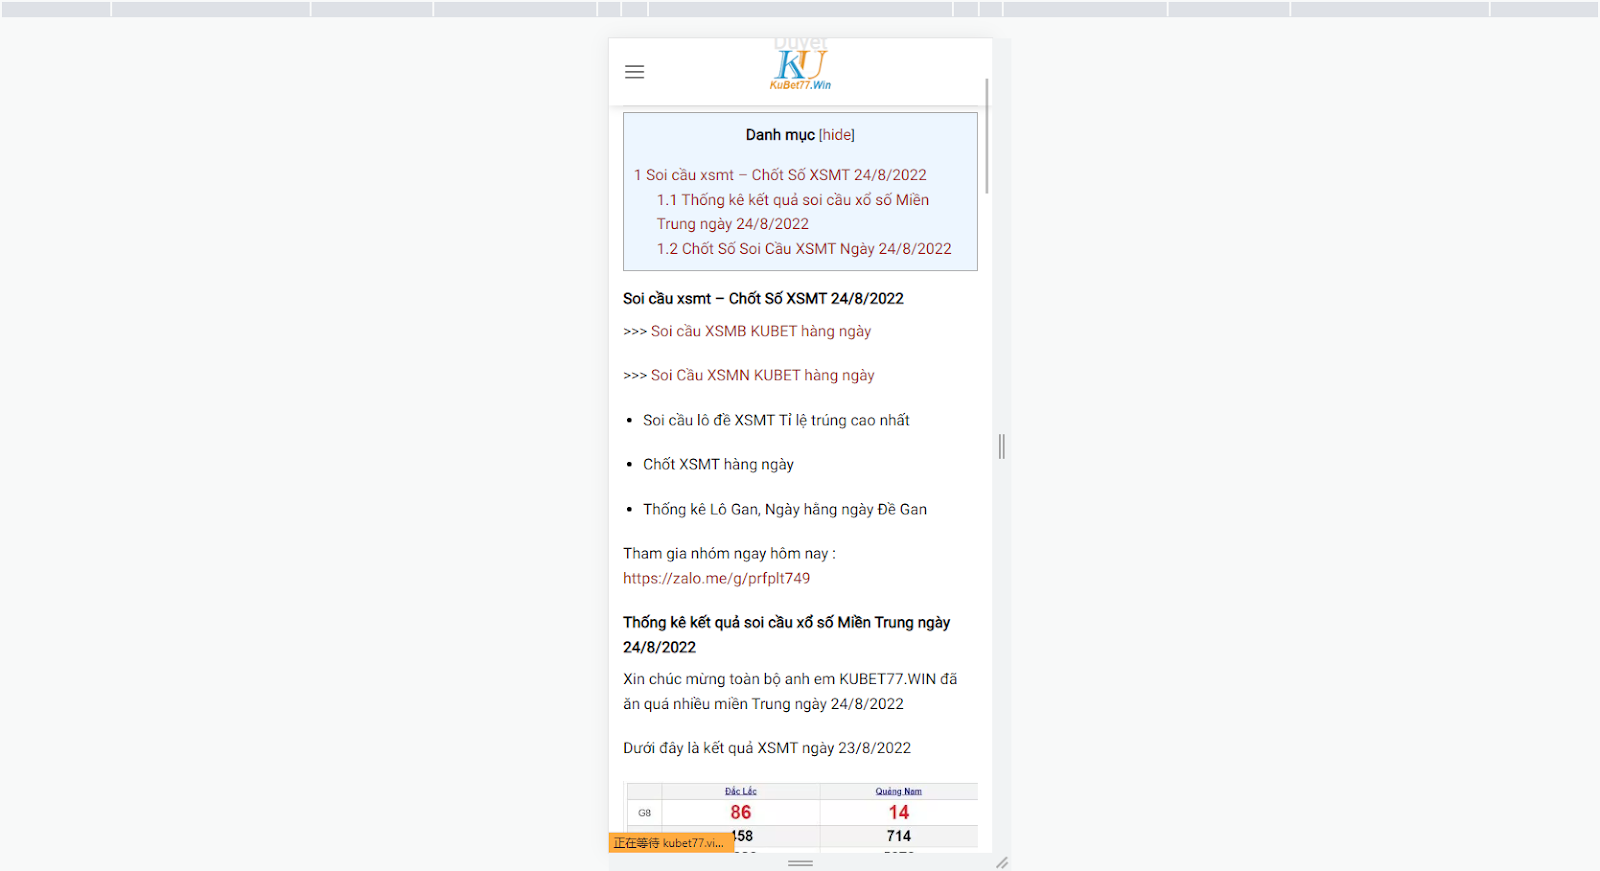Screen dimensions: 1600x871
Task: Click bullet Soi cầu lô đề XSMT Tỉ lệ trúng cao nhất
Action: [776, 420]
